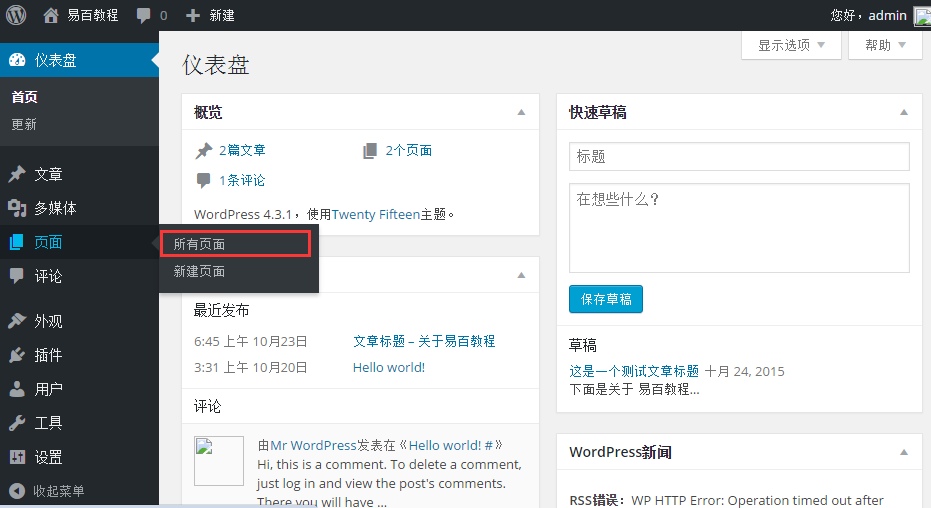The height and width of the screenshot is (508, 931).
Task: Click the paintbrush icon beside 外观
Action: coord(17,321)
